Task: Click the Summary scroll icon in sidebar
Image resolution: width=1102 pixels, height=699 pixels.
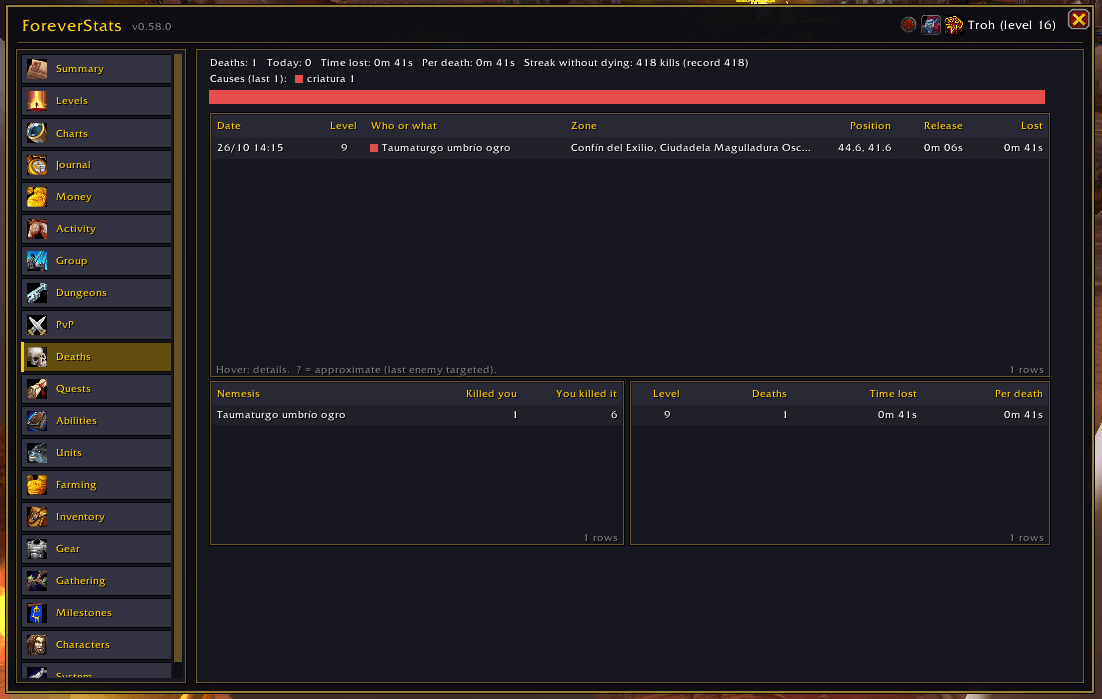Action: 37,69
